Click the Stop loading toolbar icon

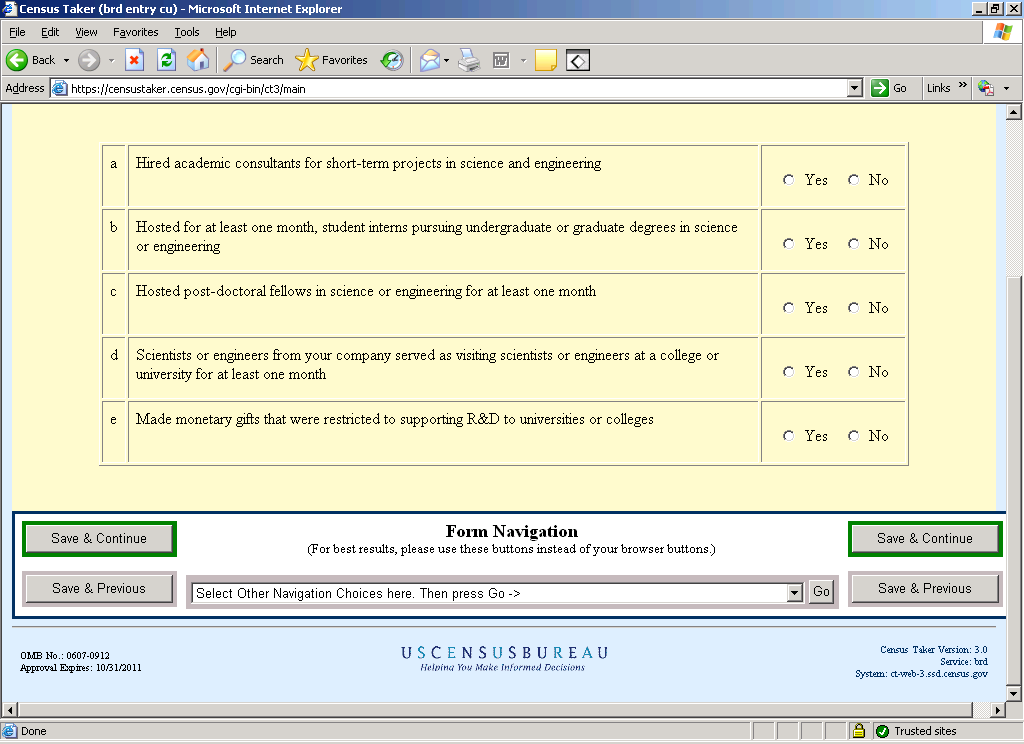[x=134, y=60]
